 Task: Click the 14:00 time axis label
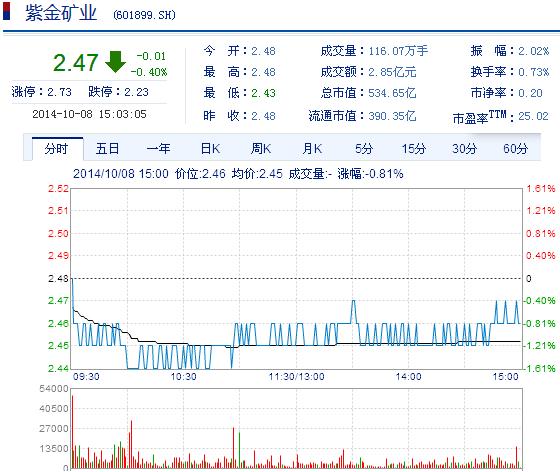point(408,377)
